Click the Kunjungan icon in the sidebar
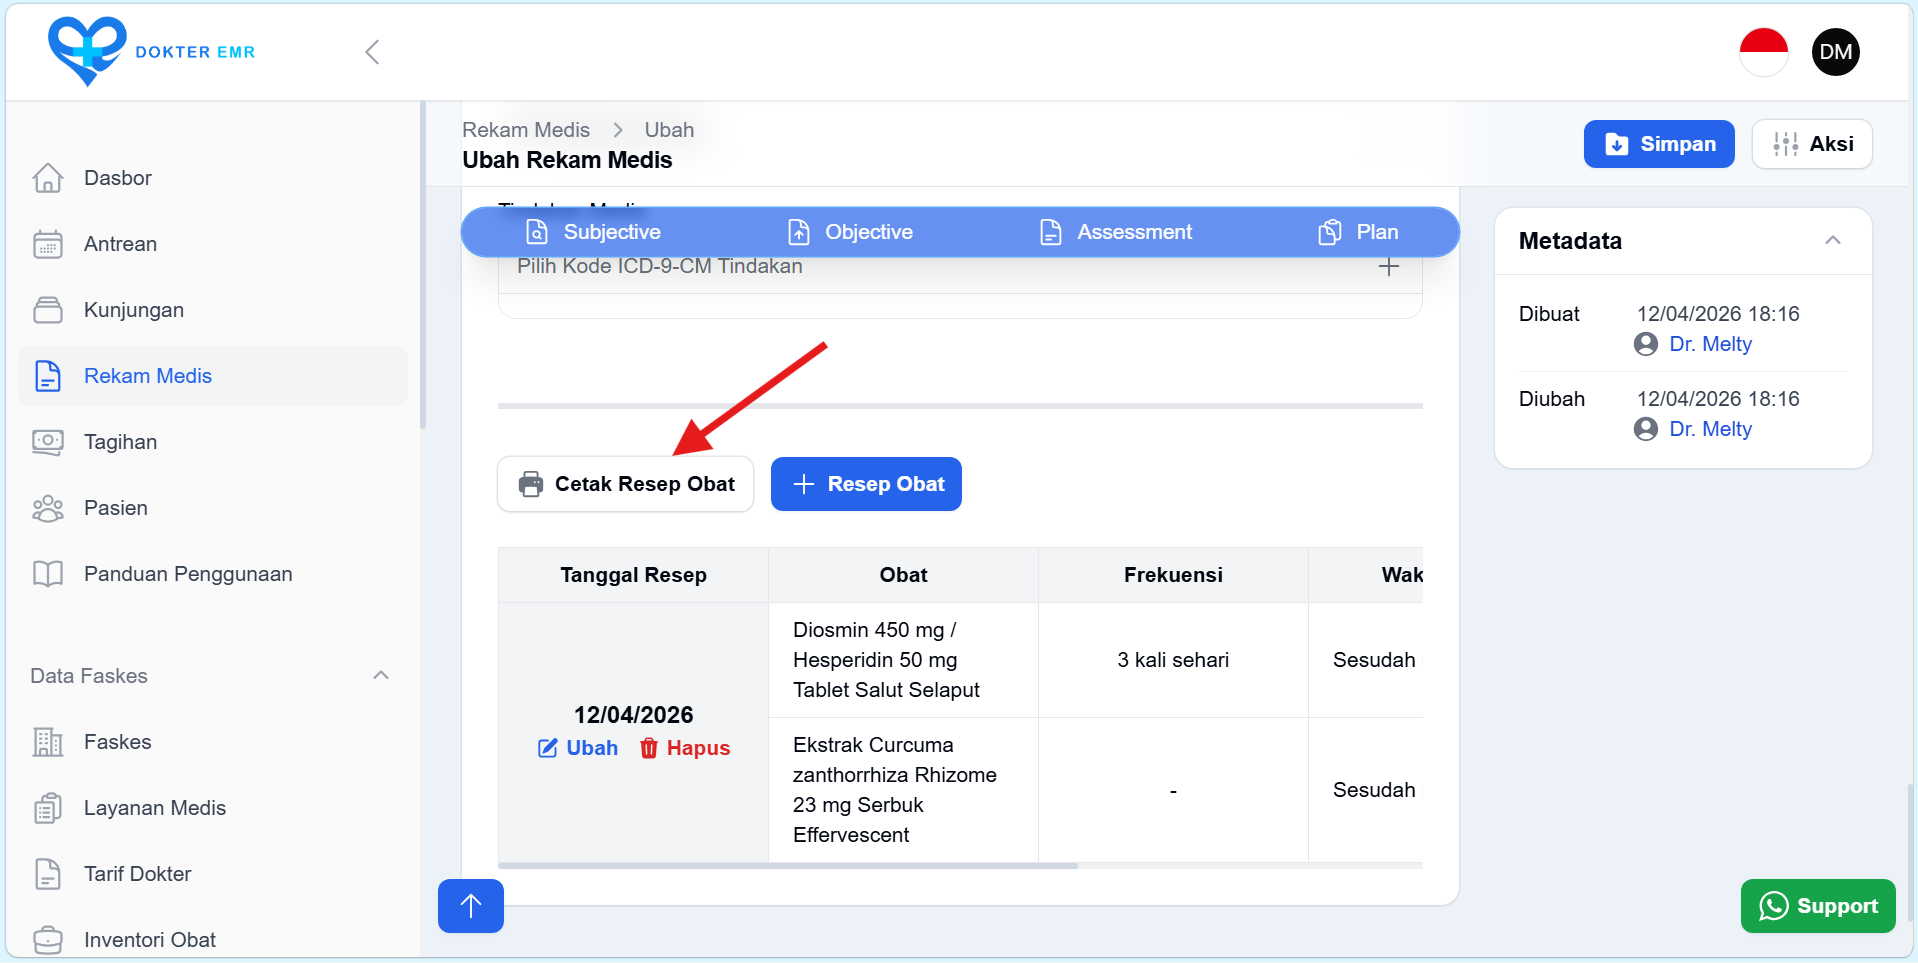The height and width of the screenshot is (963, 1918). coord(48,310)
